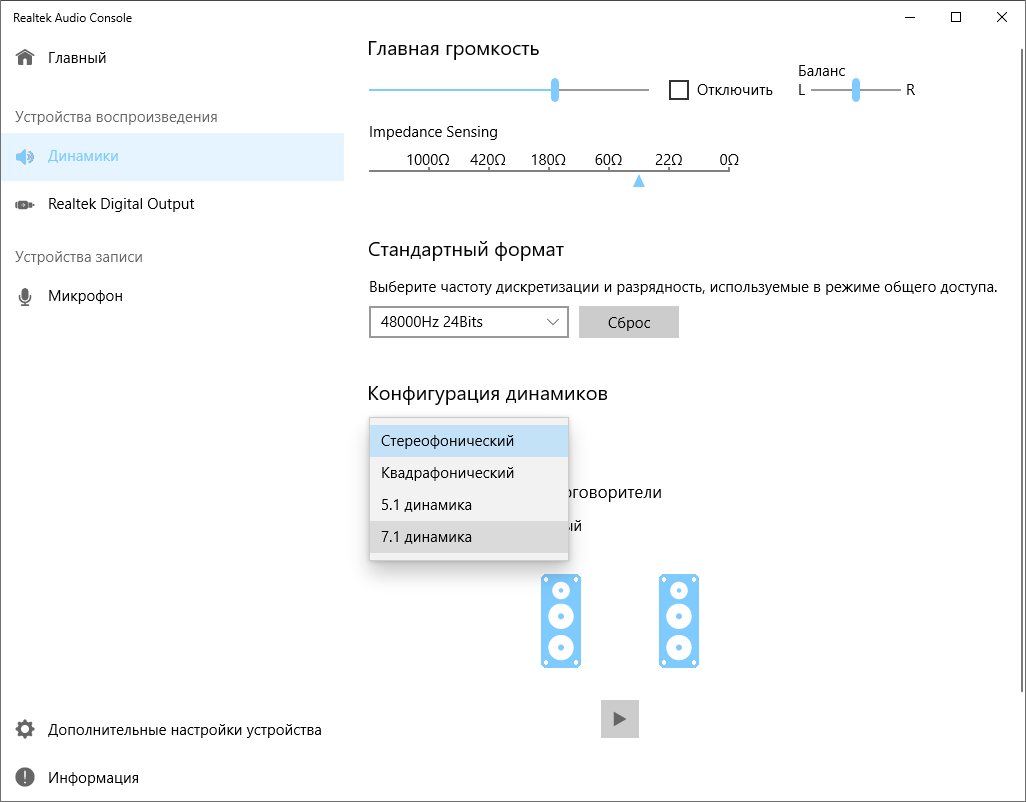
Task: Open the gear icon for additional device settings
Action: pos(25,730)
